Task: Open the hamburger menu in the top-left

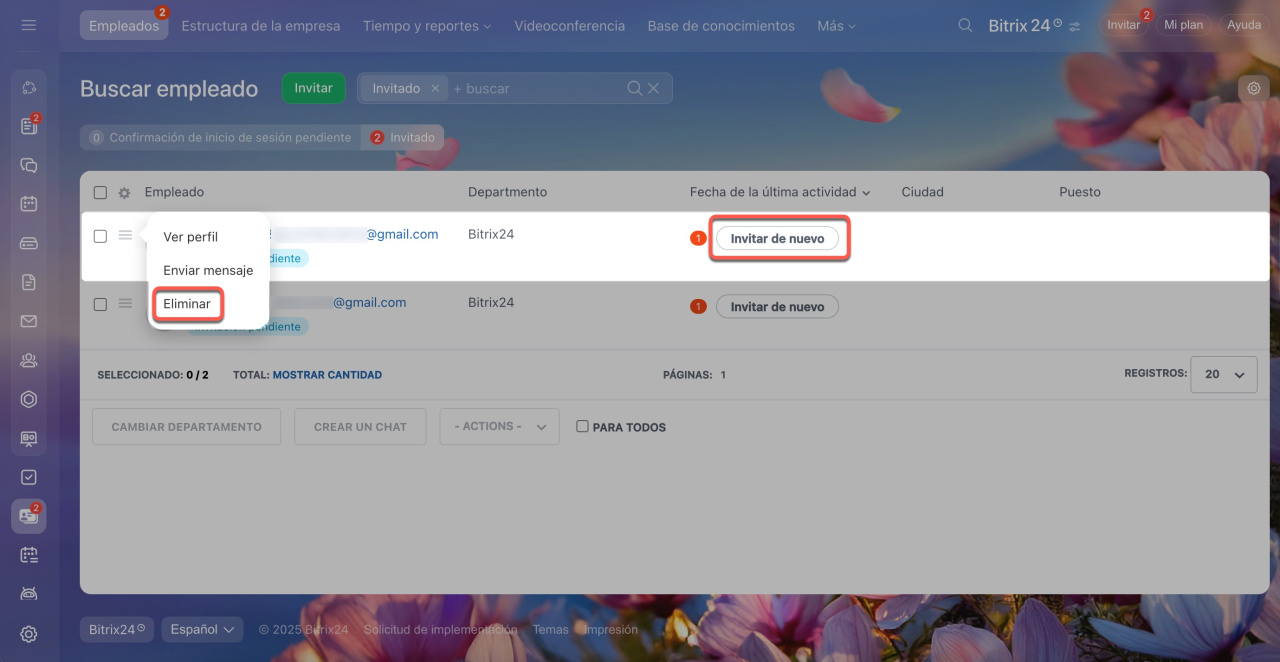Action: (28, 25)
